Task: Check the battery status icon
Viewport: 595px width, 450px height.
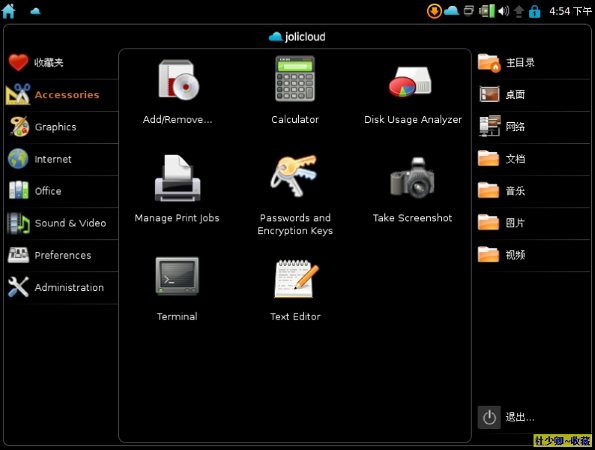Action: pos(487,11)
